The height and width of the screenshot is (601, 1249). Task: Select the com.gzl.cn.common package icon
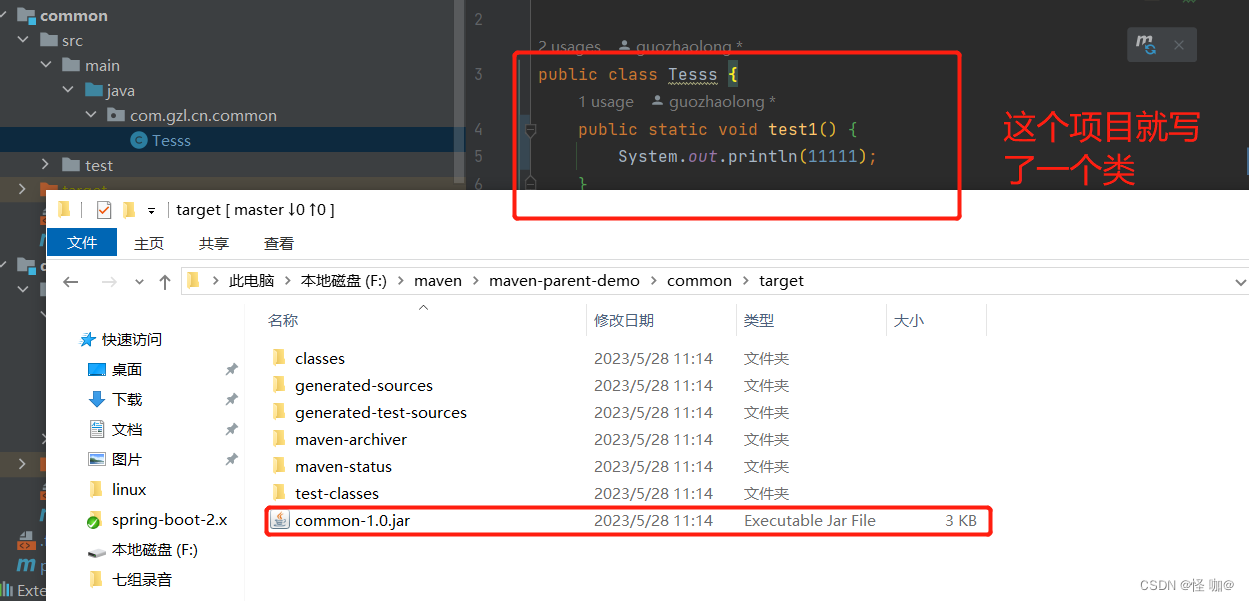pos(116,116)
